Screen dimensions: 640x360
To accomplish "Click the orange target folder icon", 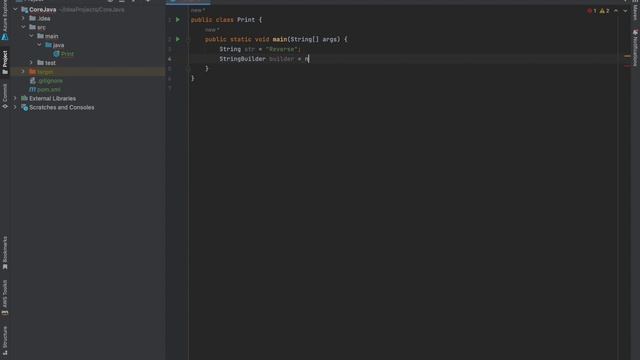I will click(x=32, y=72).
